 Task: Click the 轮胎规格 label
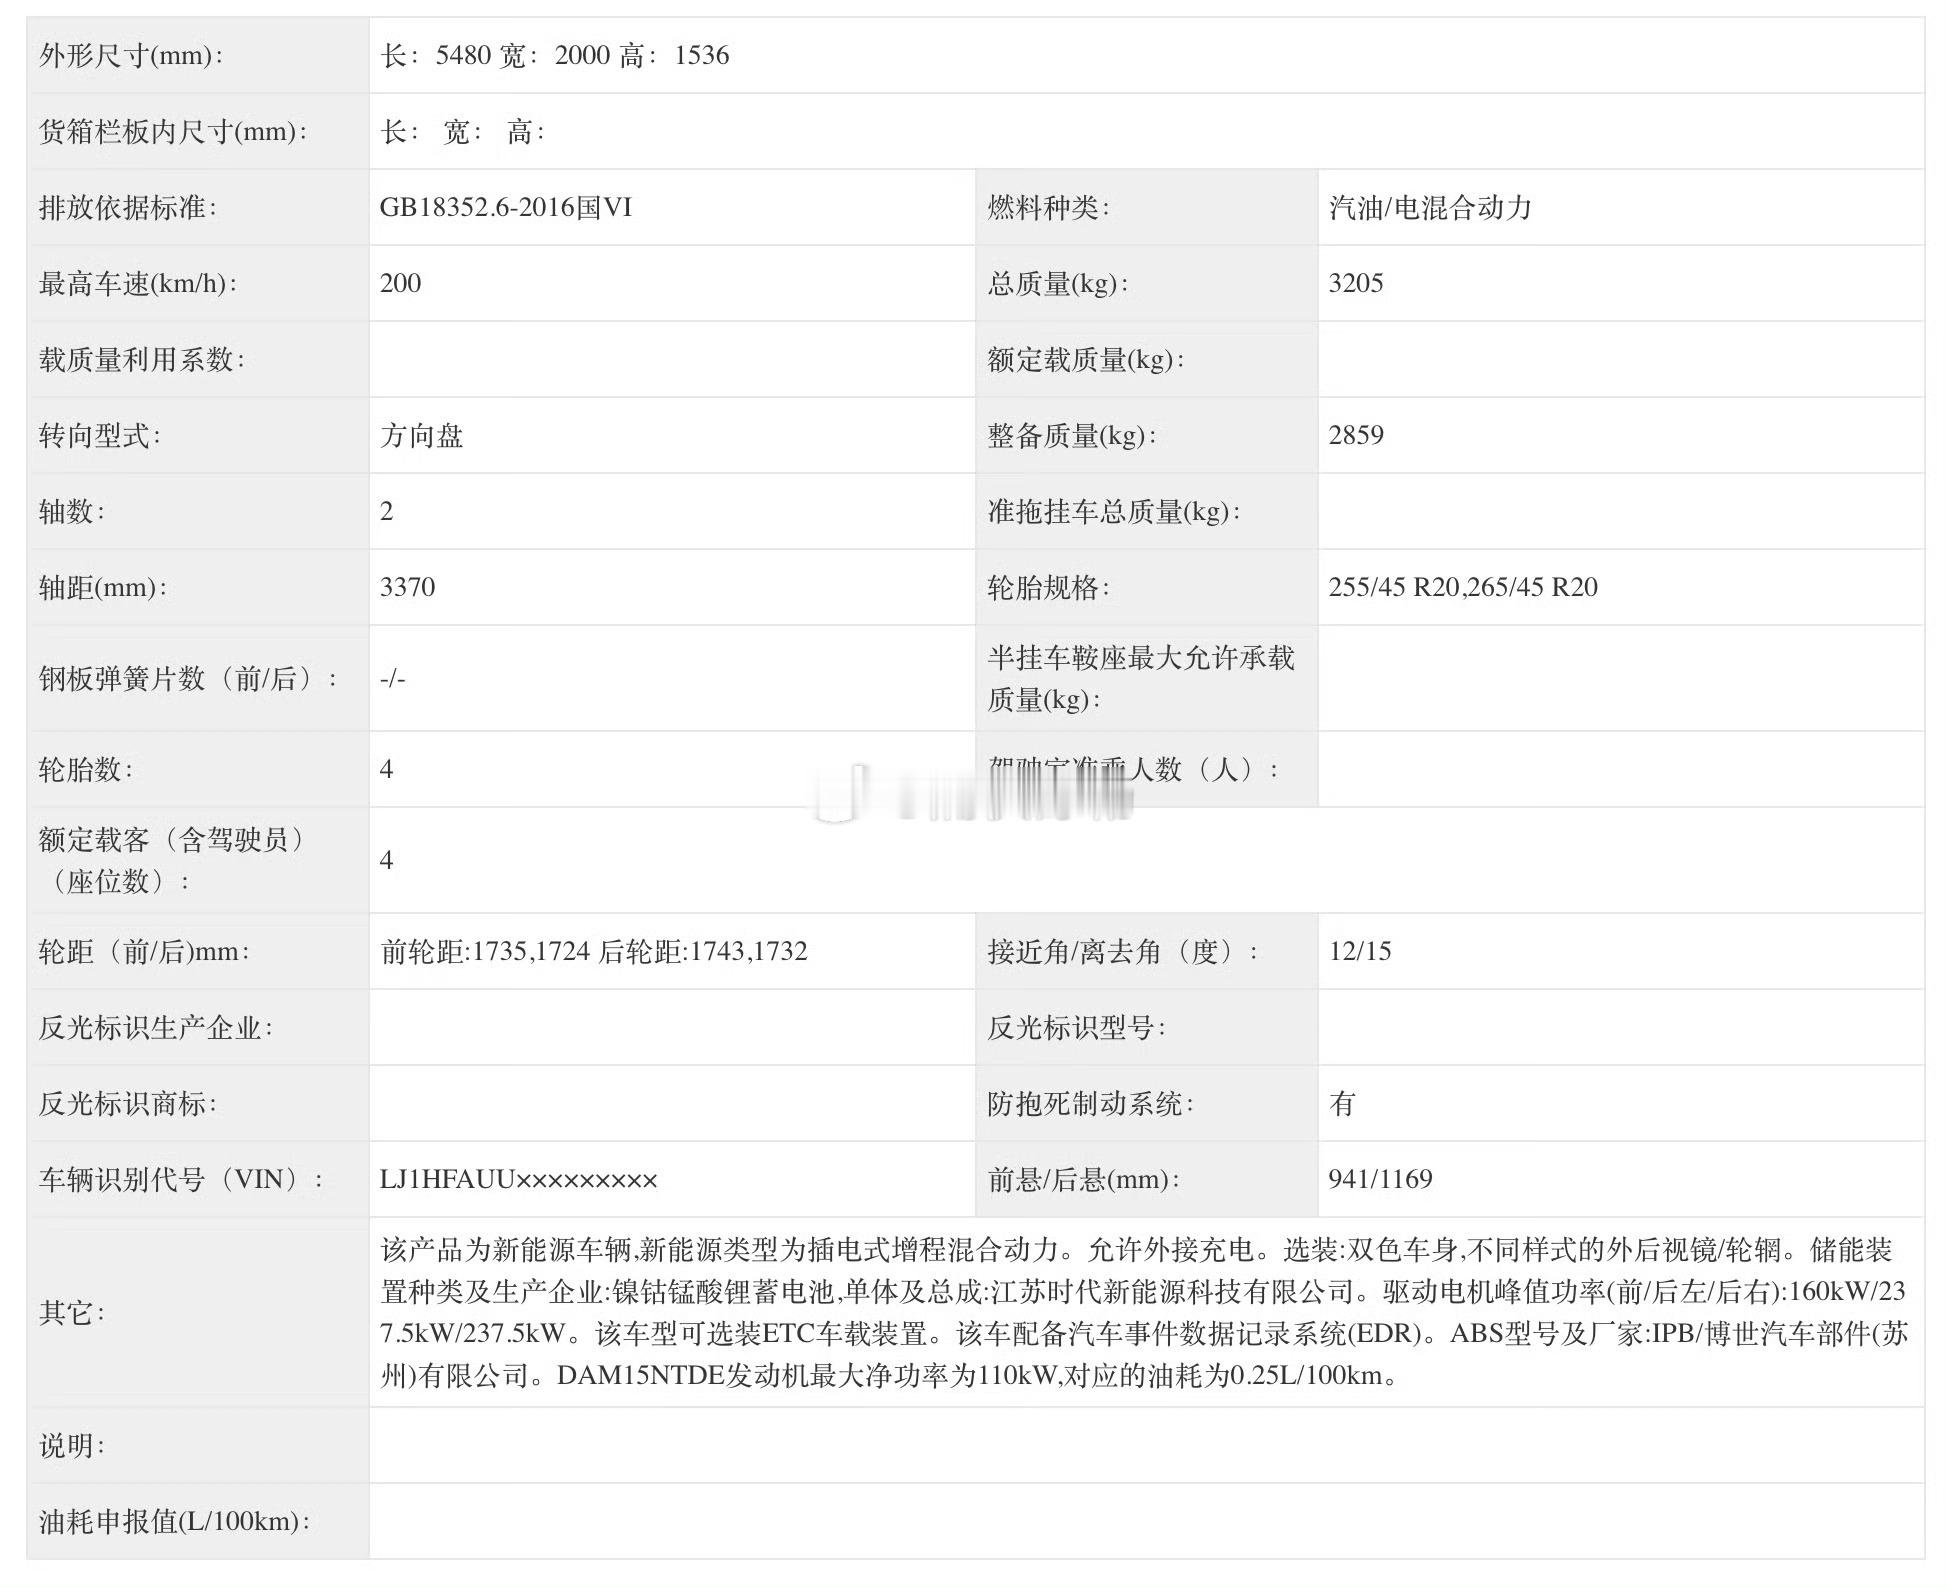tap(1049, 587)
